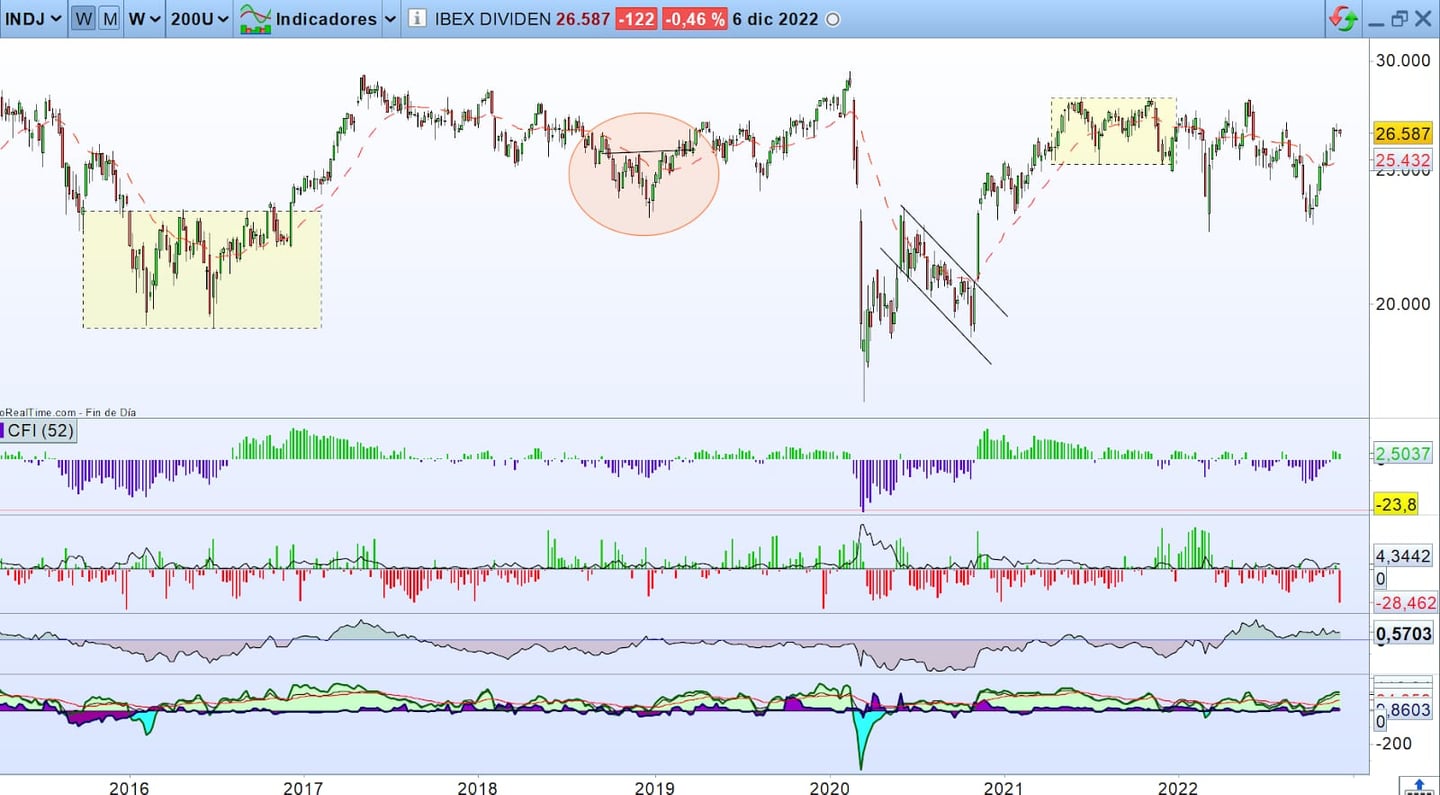Click the info icon next to IBEX DIVIDEN

click(417, 18)
